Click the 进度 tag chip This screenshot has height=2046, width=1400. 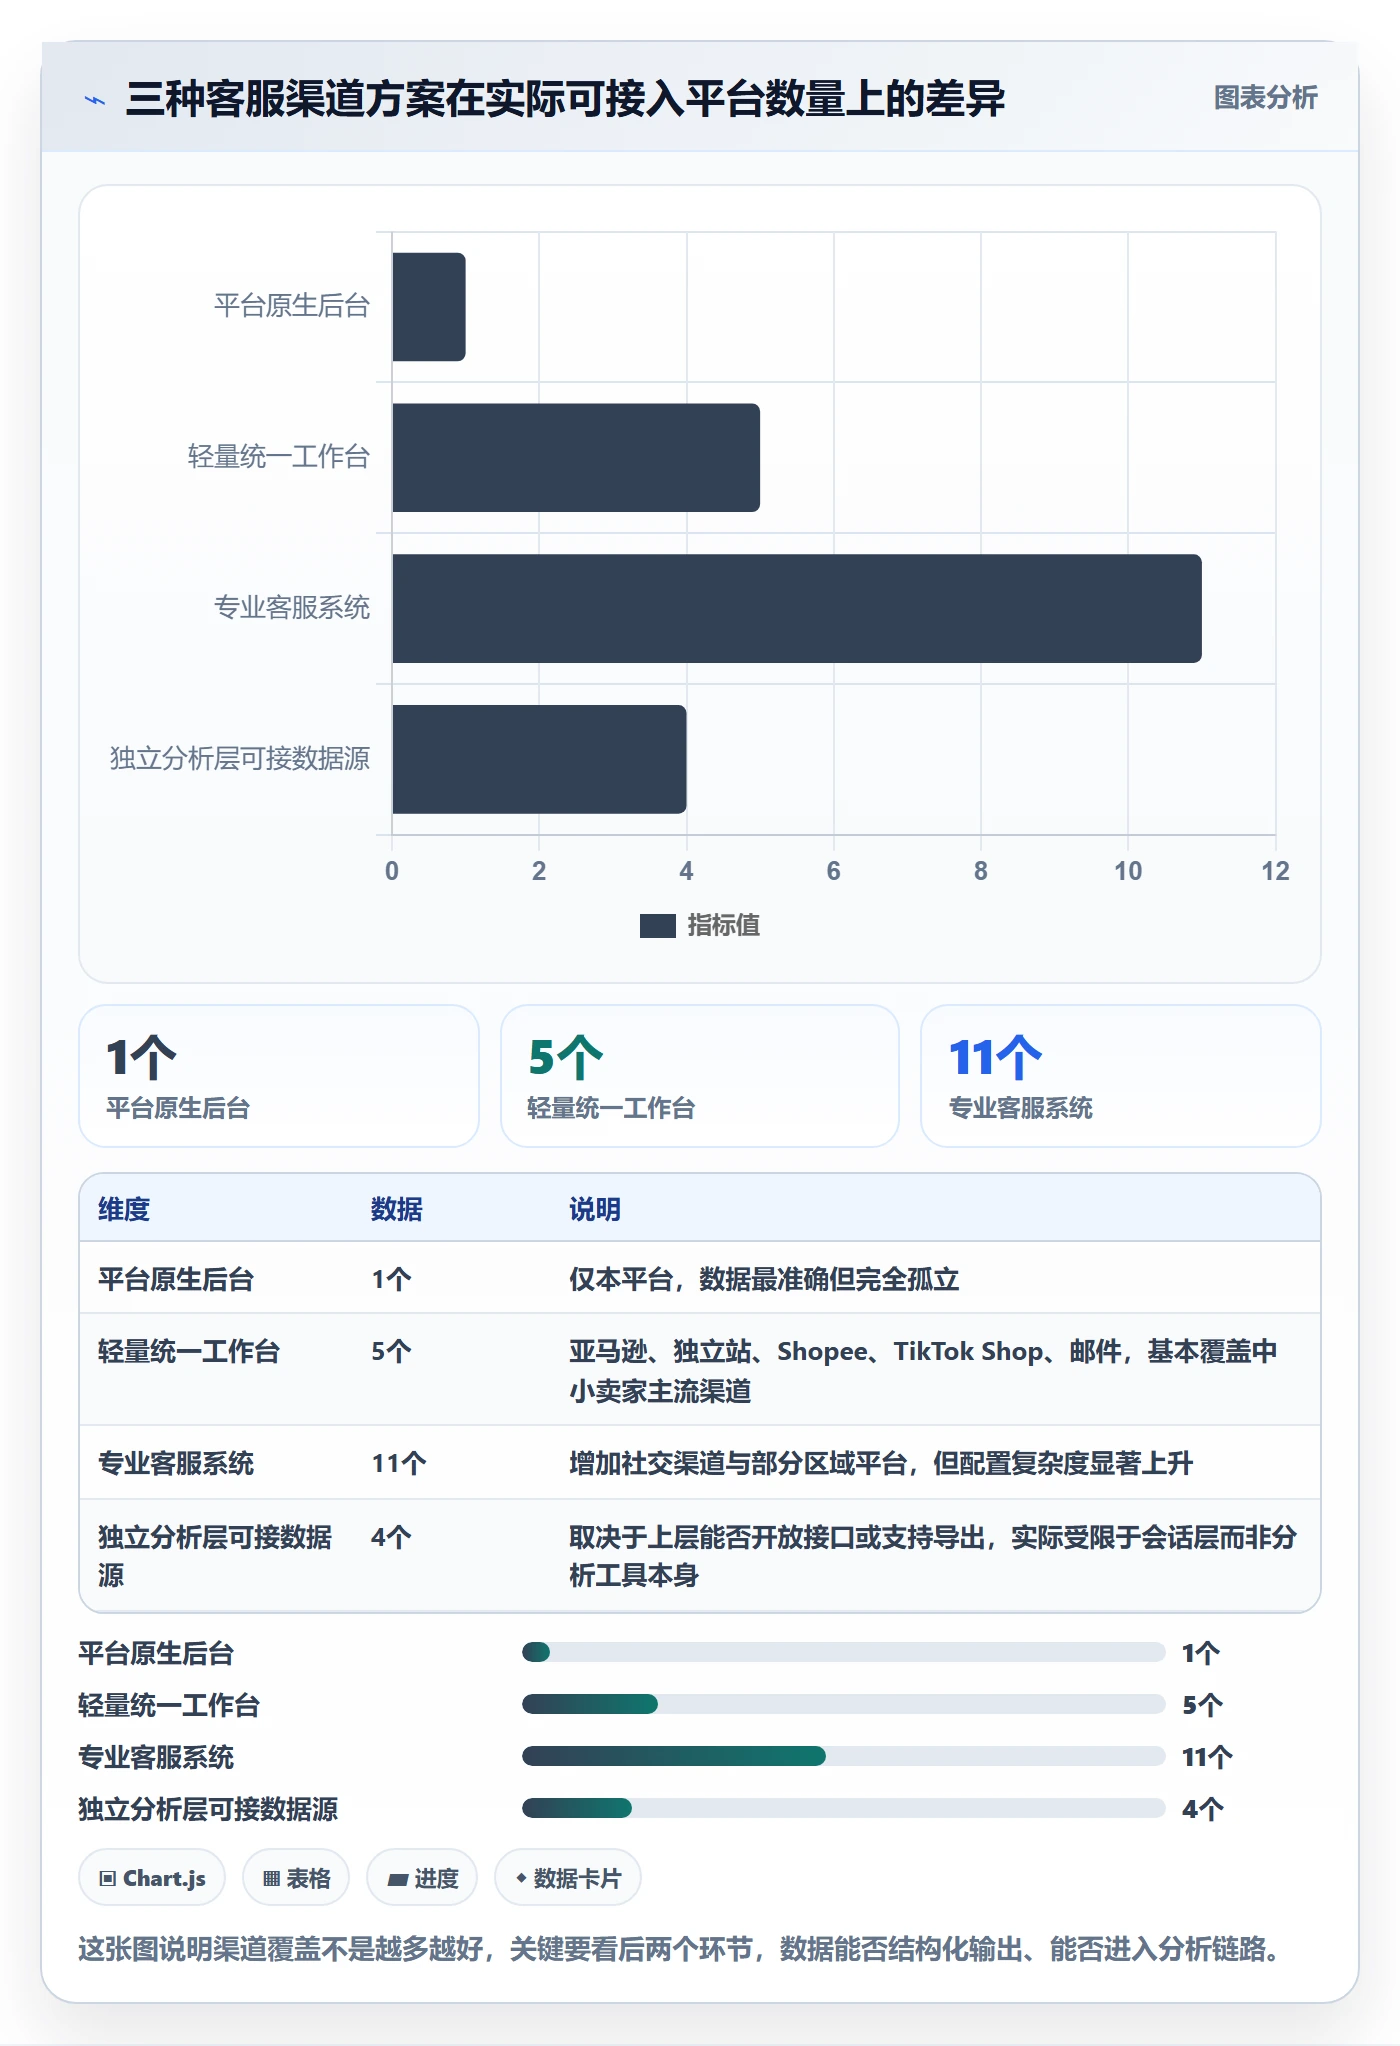click(x=422, y=1878)
